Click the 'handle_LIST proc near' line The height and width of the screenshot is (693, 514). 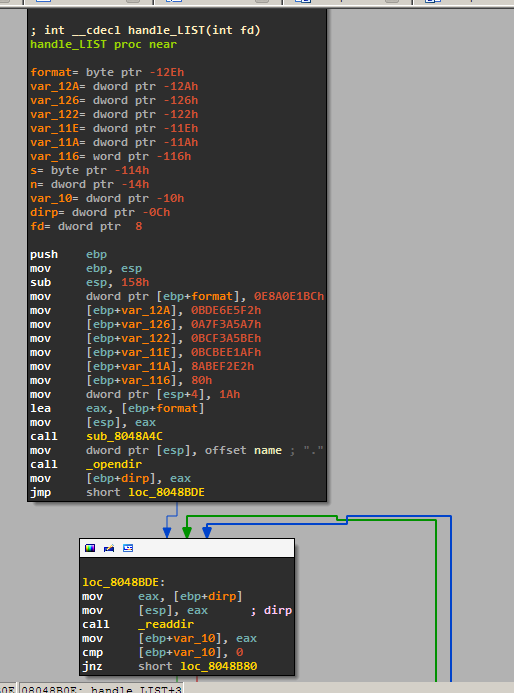coord(103,44)
